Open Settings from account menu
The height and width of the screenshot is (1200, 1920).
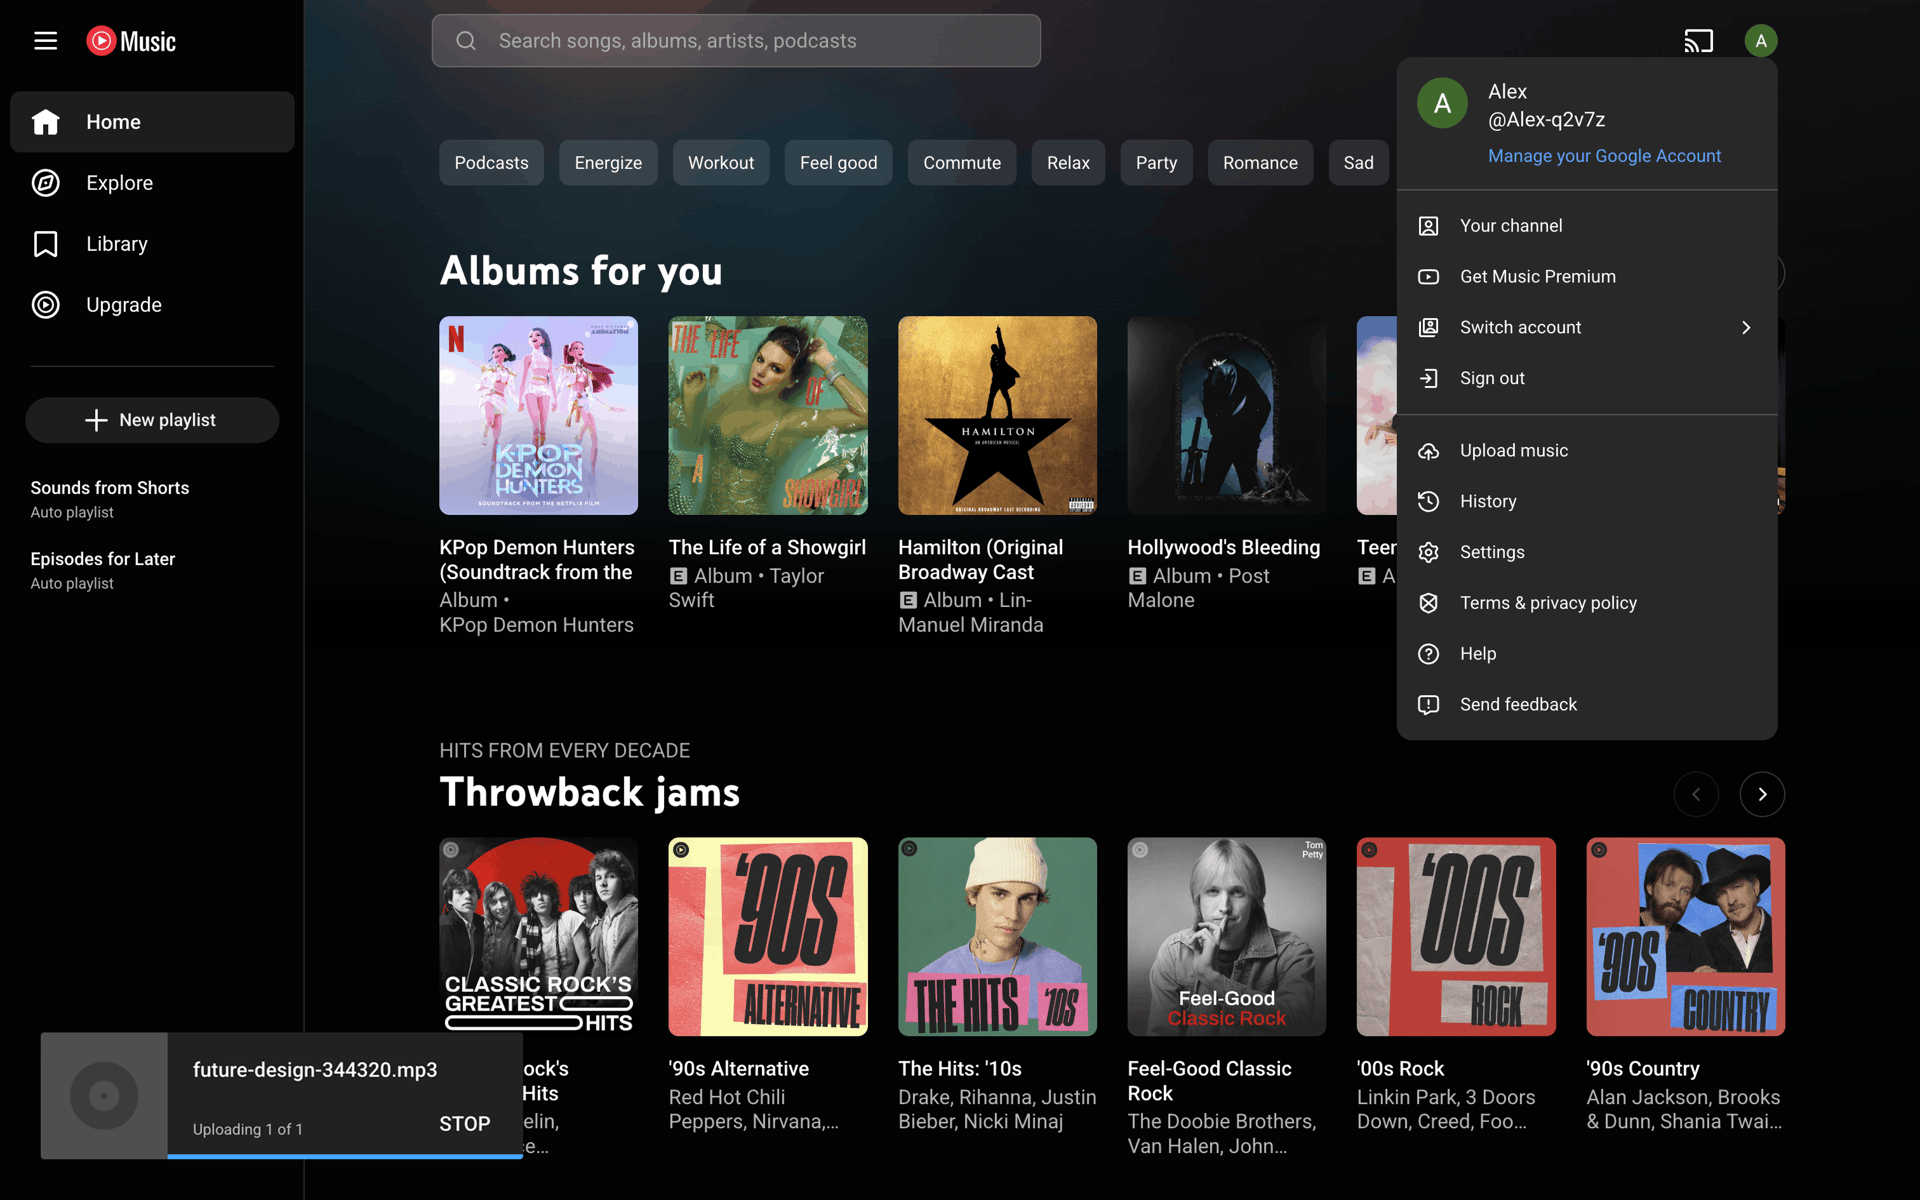(1587, 552)
